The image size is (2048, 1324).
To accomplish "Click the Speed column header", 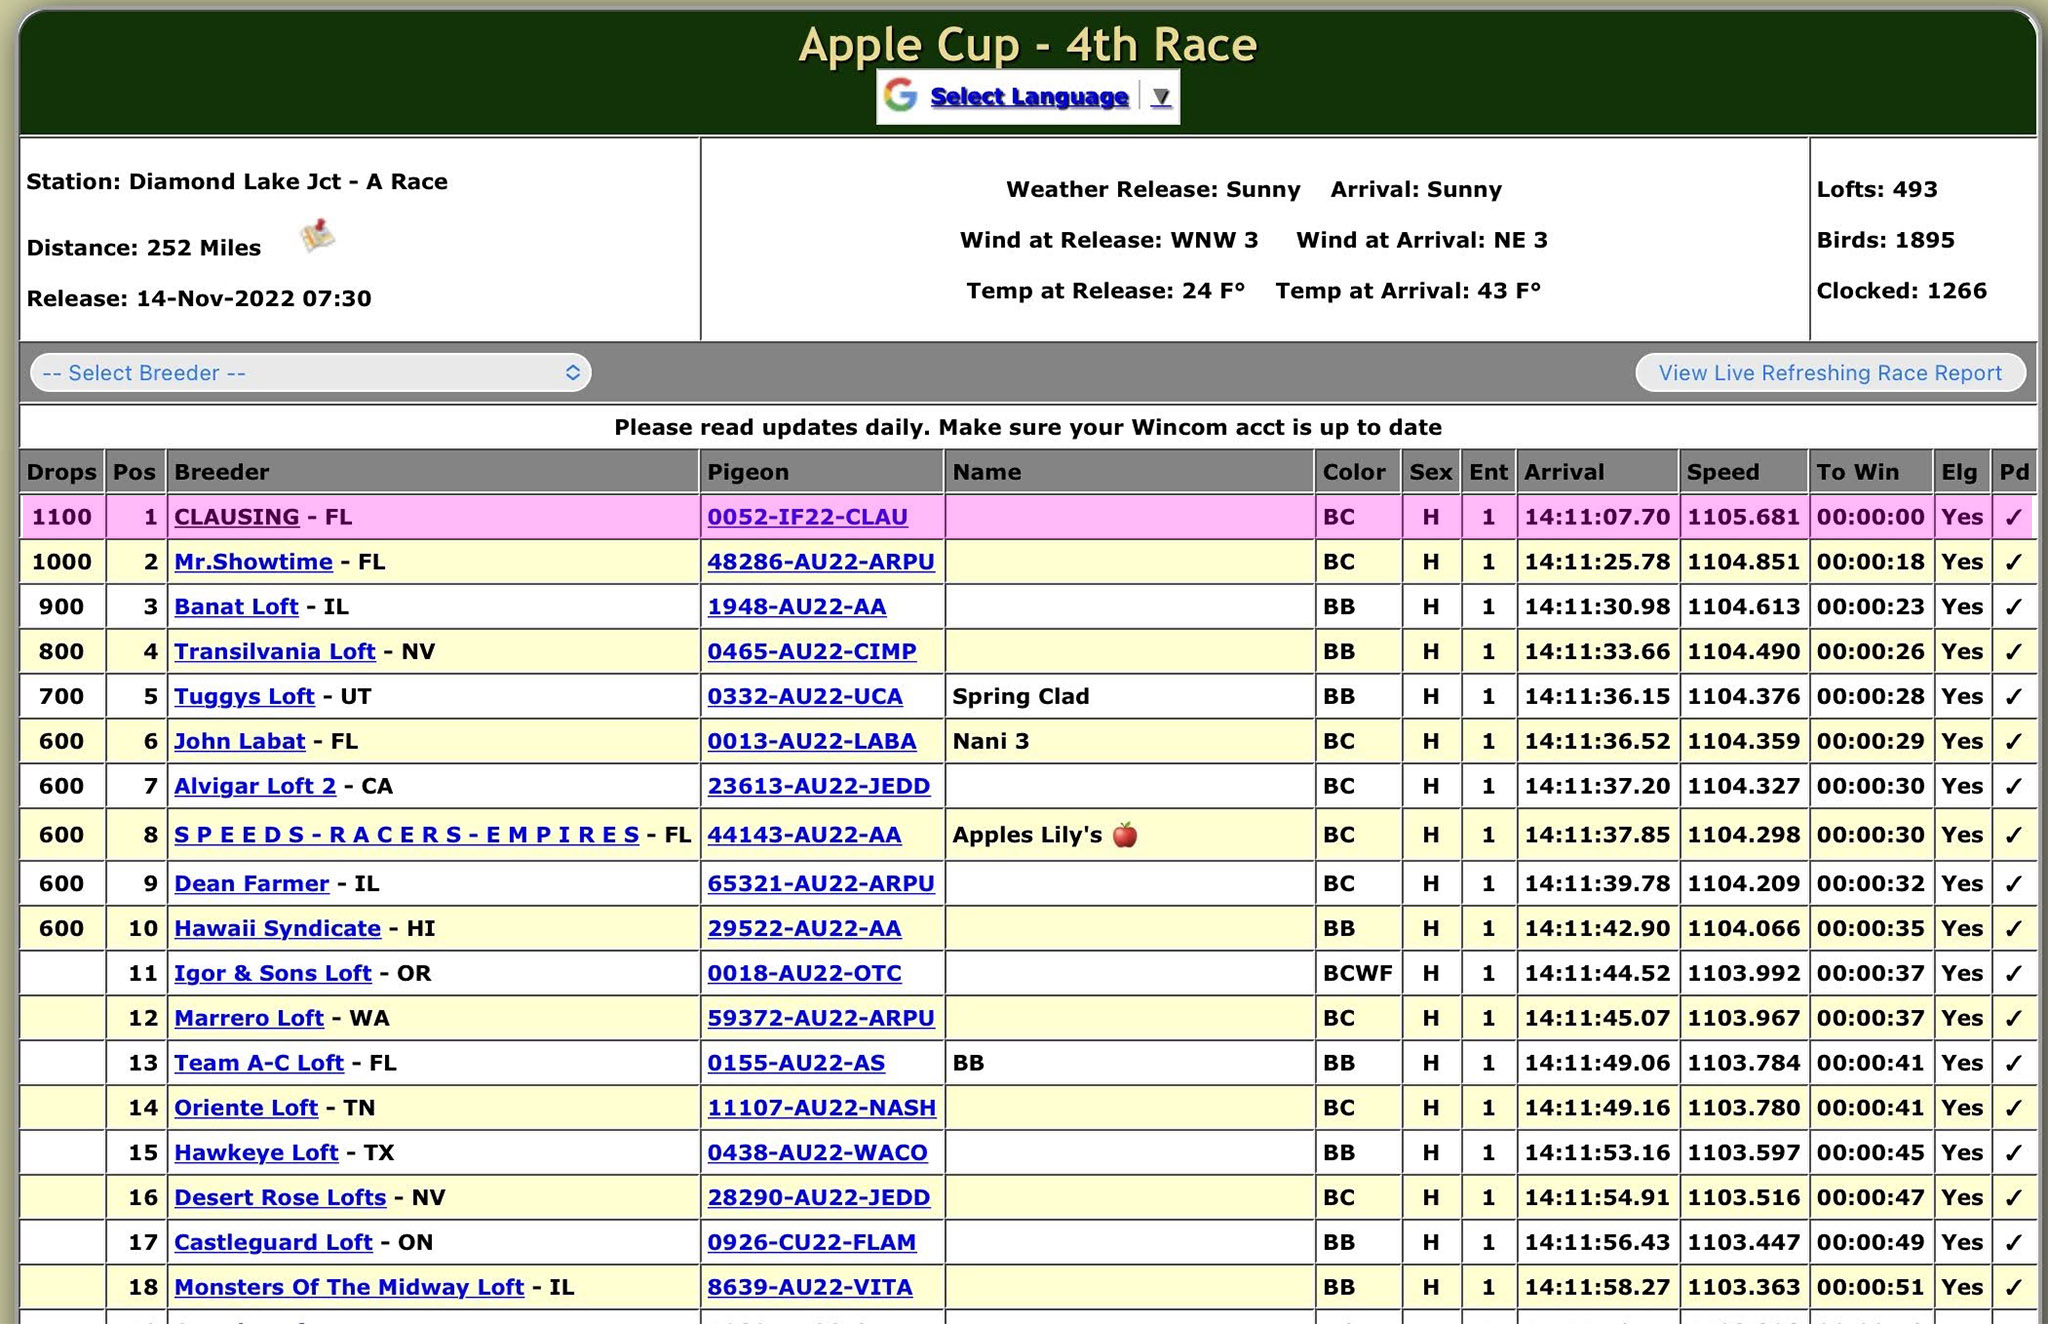I will [1722, 472].
